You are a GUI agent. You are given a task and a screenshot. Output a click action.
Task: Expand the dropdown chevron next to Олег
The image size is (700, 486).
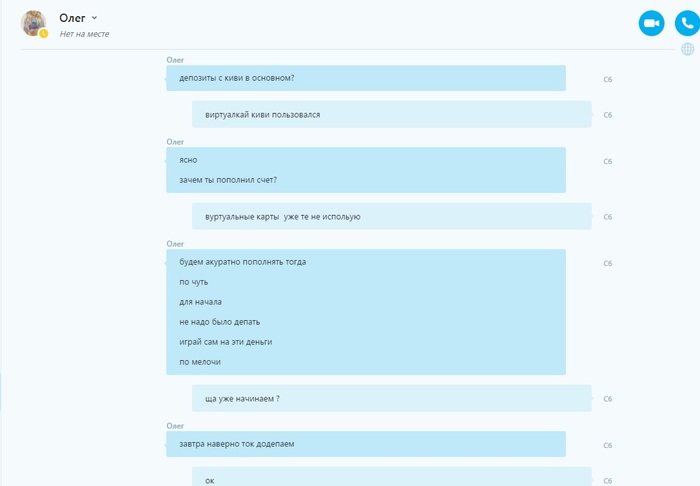pos(94,18)
